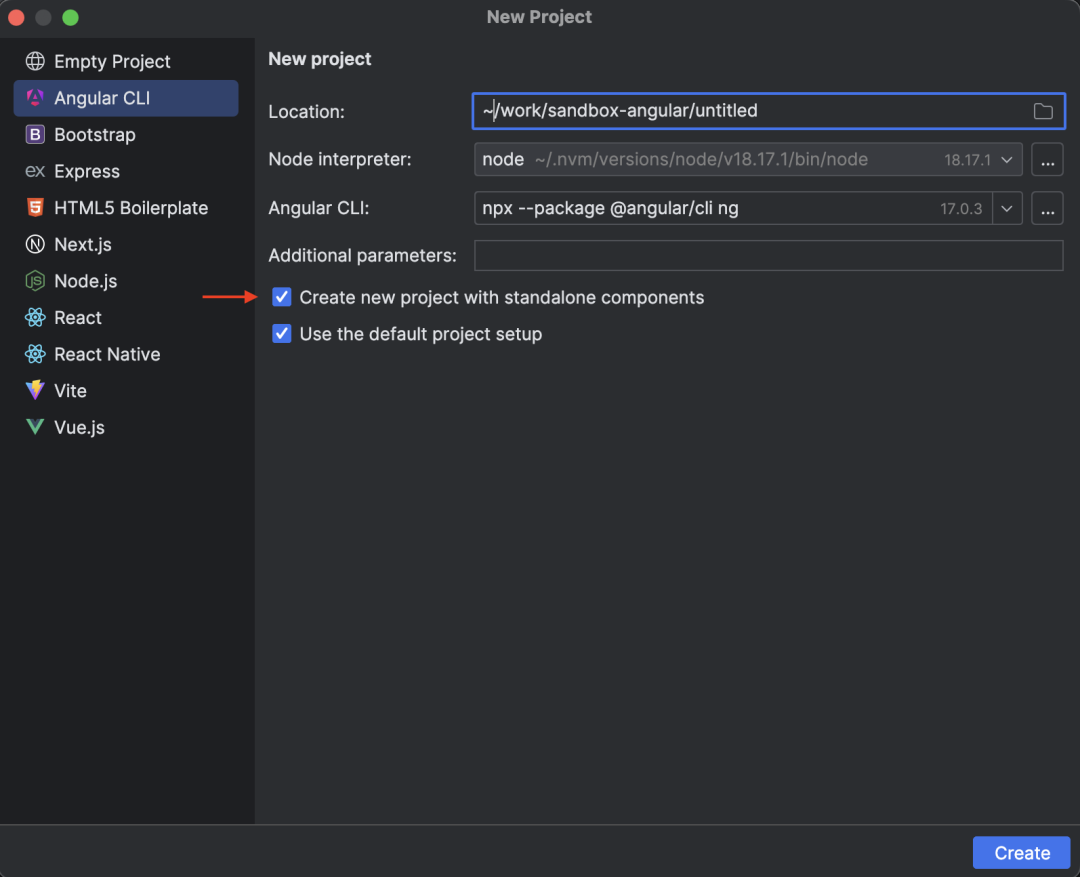Click the New Project window title

[x=539, y=17]
